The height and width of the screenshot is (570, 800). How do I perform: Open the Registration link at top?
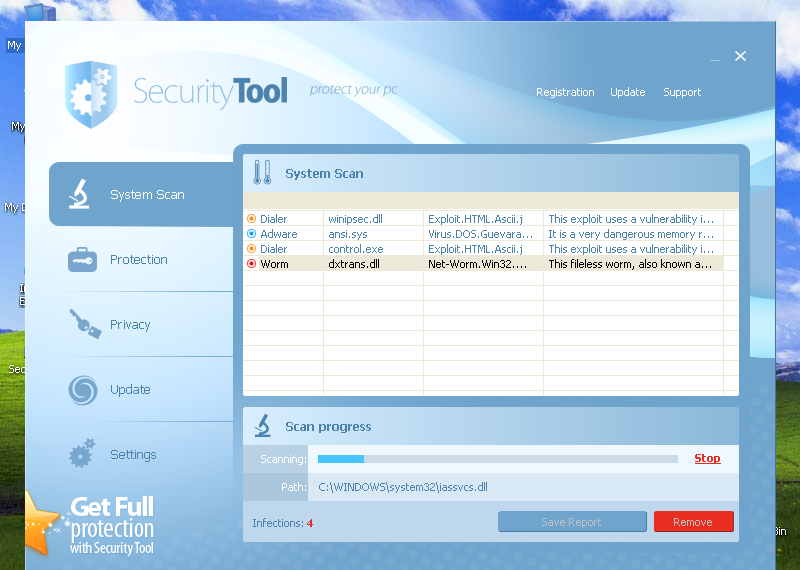click(565, 92)
